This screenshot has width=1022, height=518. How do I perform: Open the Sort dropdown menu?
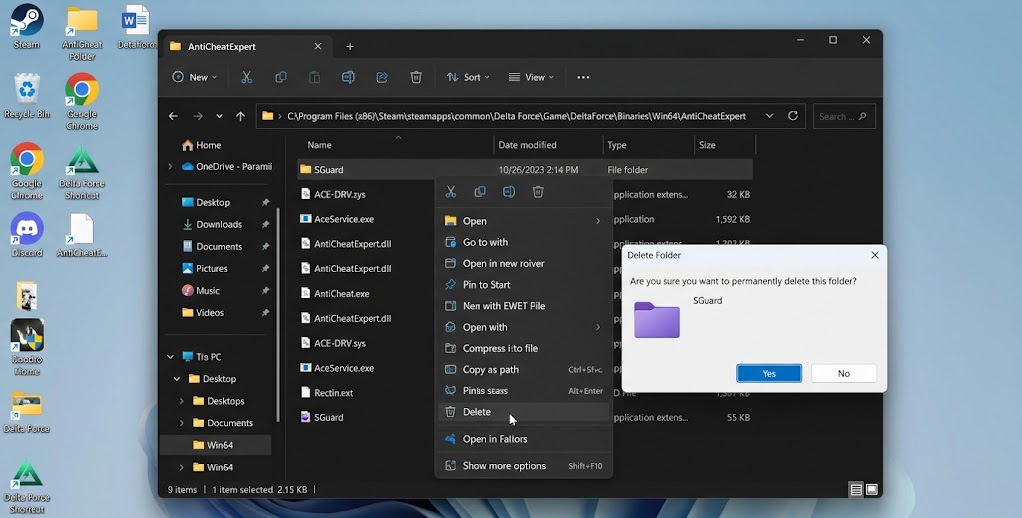tap(468, 77)
